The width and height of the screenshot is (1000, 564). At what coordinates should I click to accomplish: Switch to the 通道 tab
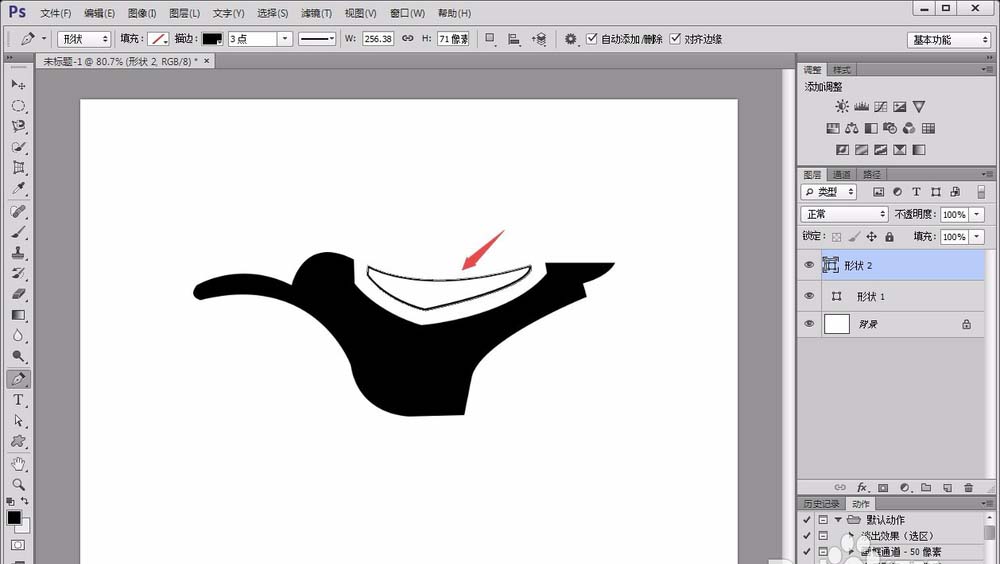(x=841, y=174)
